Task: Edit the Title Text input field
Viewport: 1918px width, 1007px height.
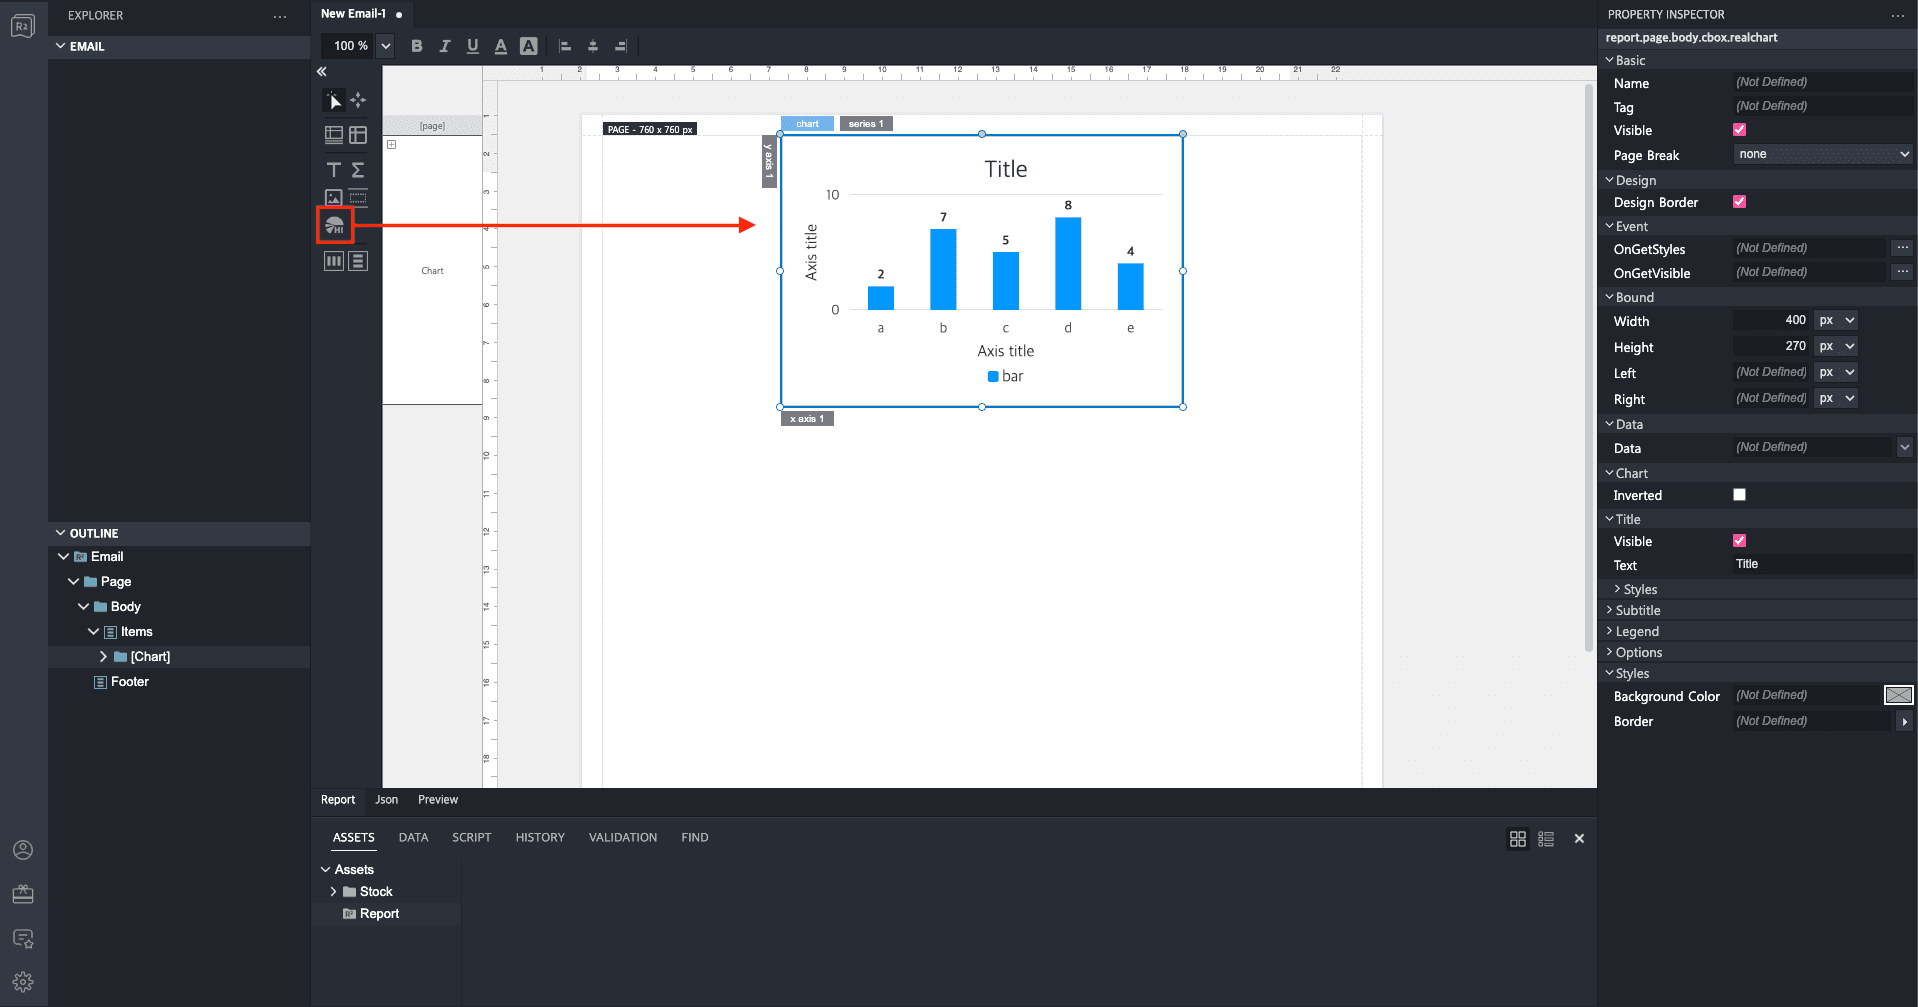Action: click(x=1823, y=564)
